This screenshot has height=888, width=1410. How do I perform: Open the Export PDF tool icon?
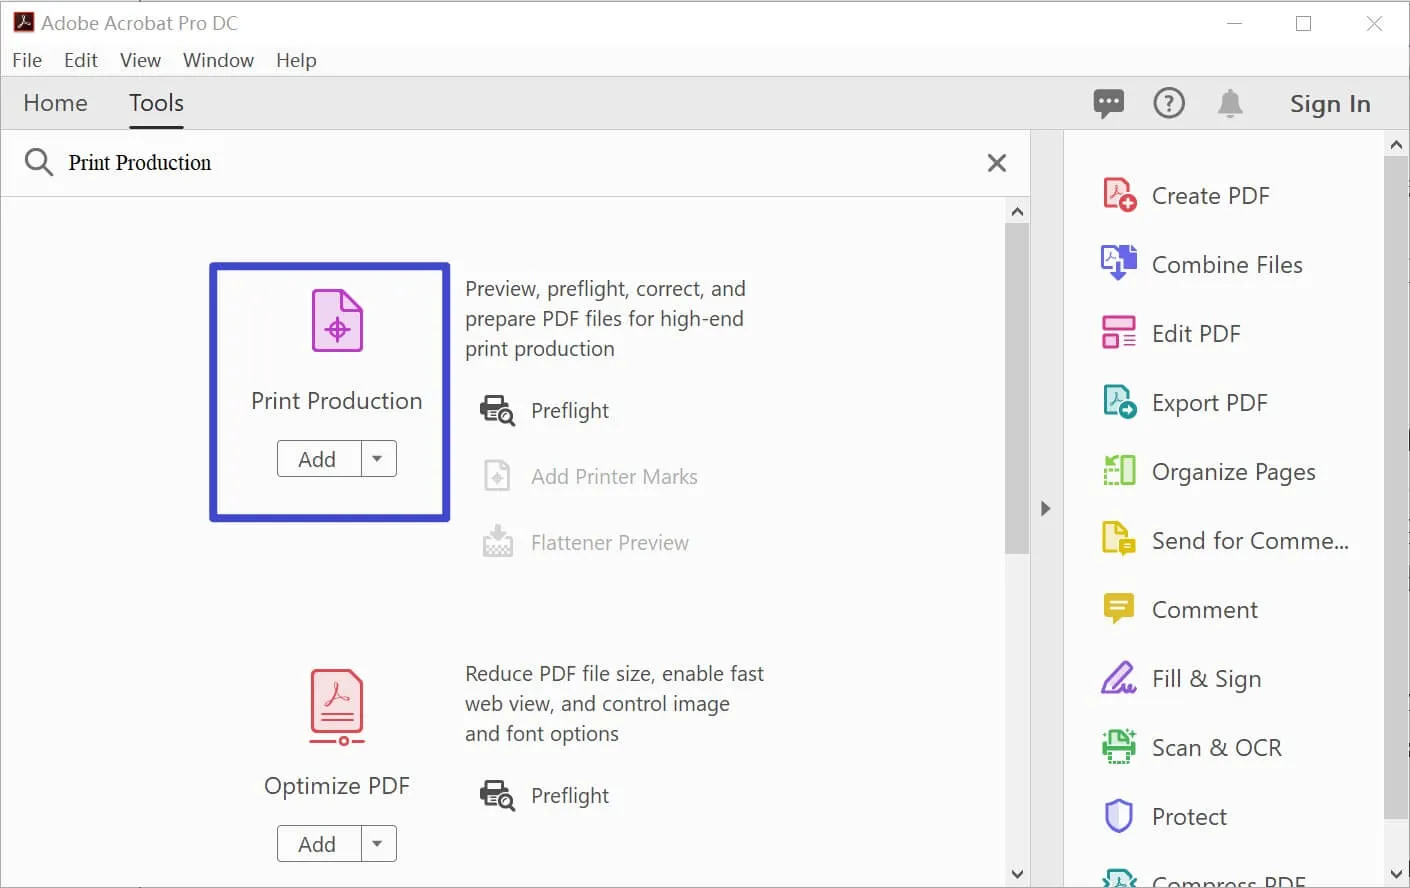1119,402
